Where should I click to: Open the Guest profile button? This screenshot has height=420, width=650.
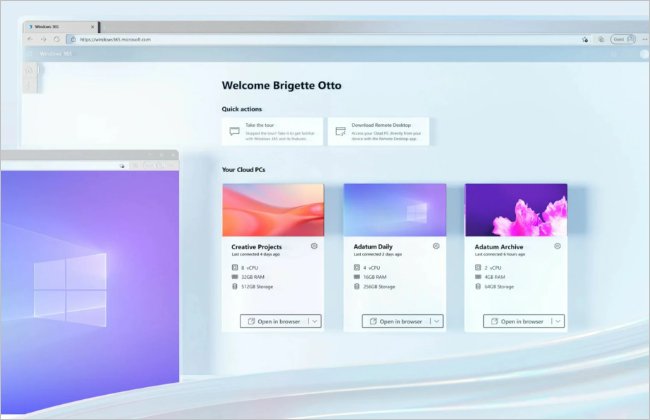click(x=623, y=39)
